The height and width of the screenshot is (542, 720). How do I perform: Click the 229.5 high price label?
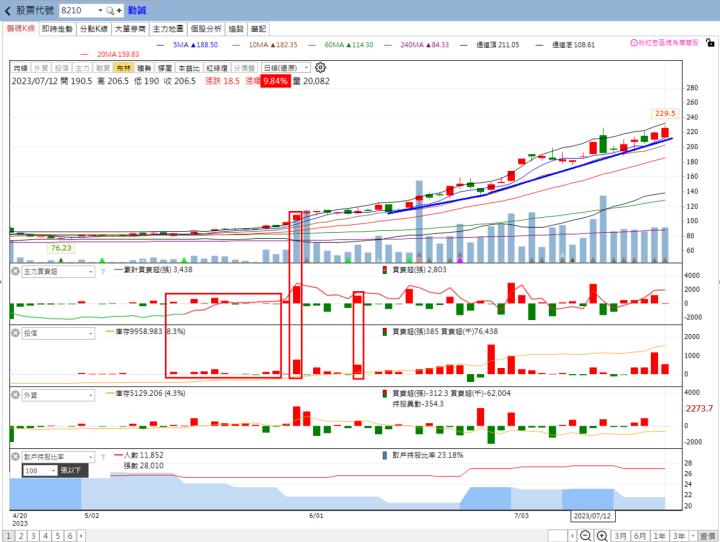click(665, 113)
